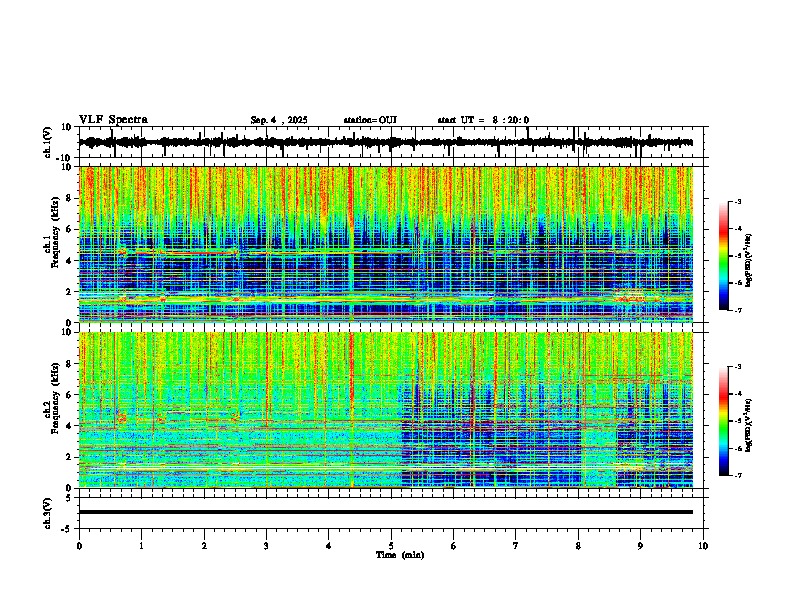Click time axis tick label "5"

click(x=391, y=546)
